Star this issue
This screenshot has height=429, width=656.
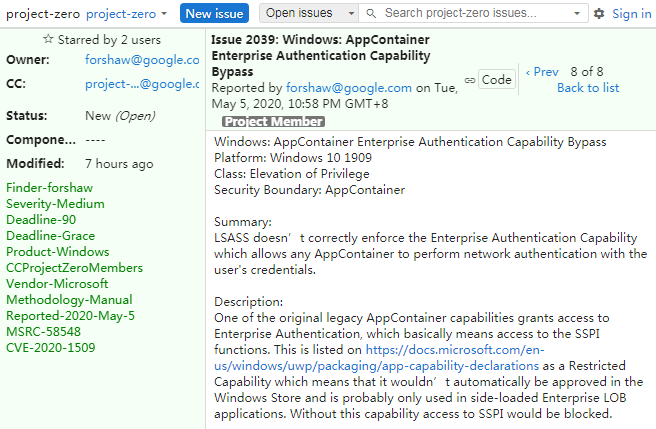[48, 39]
